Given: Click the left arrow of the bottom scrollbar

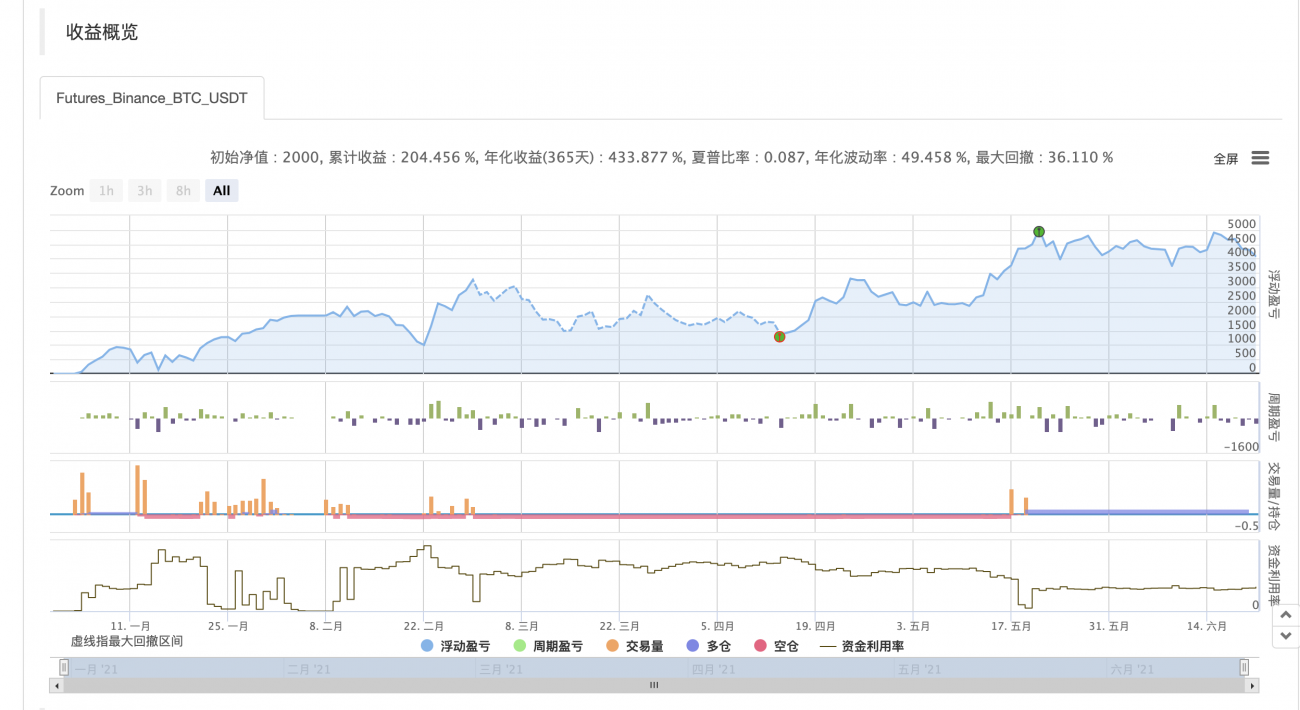Looking at the screenshot, I should point(55,685).
